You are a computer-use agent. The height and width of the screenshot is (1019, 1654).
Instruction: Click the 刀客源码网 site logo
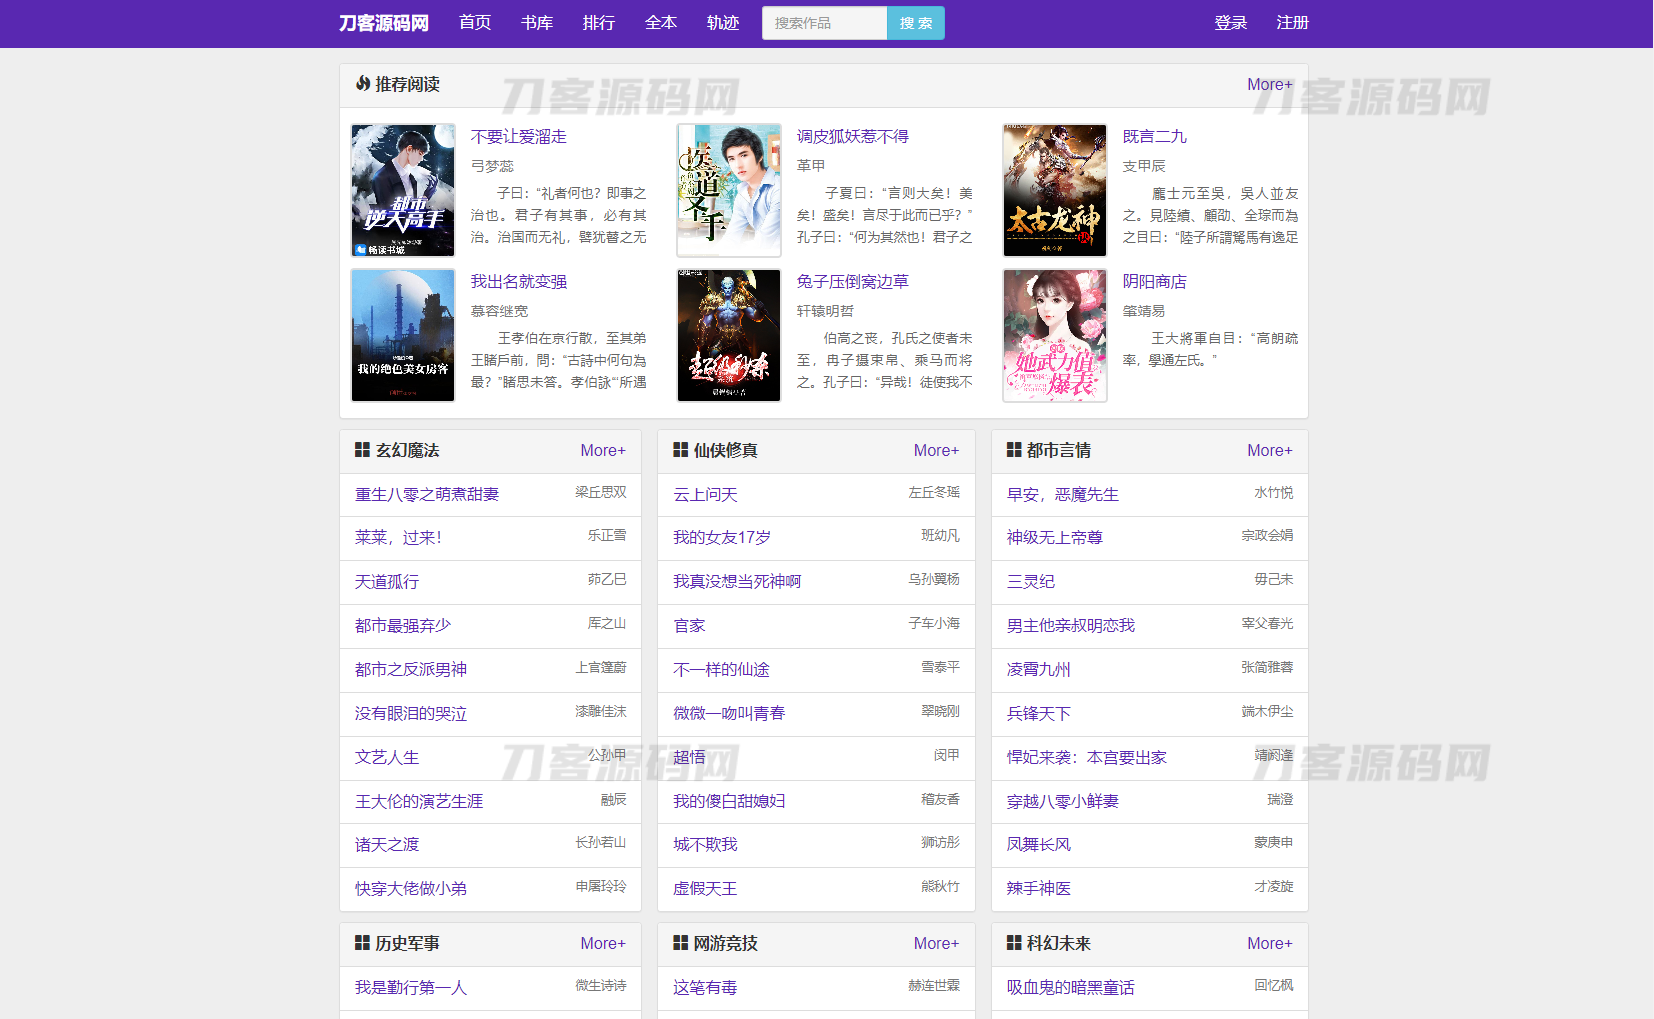click(384, 22)
